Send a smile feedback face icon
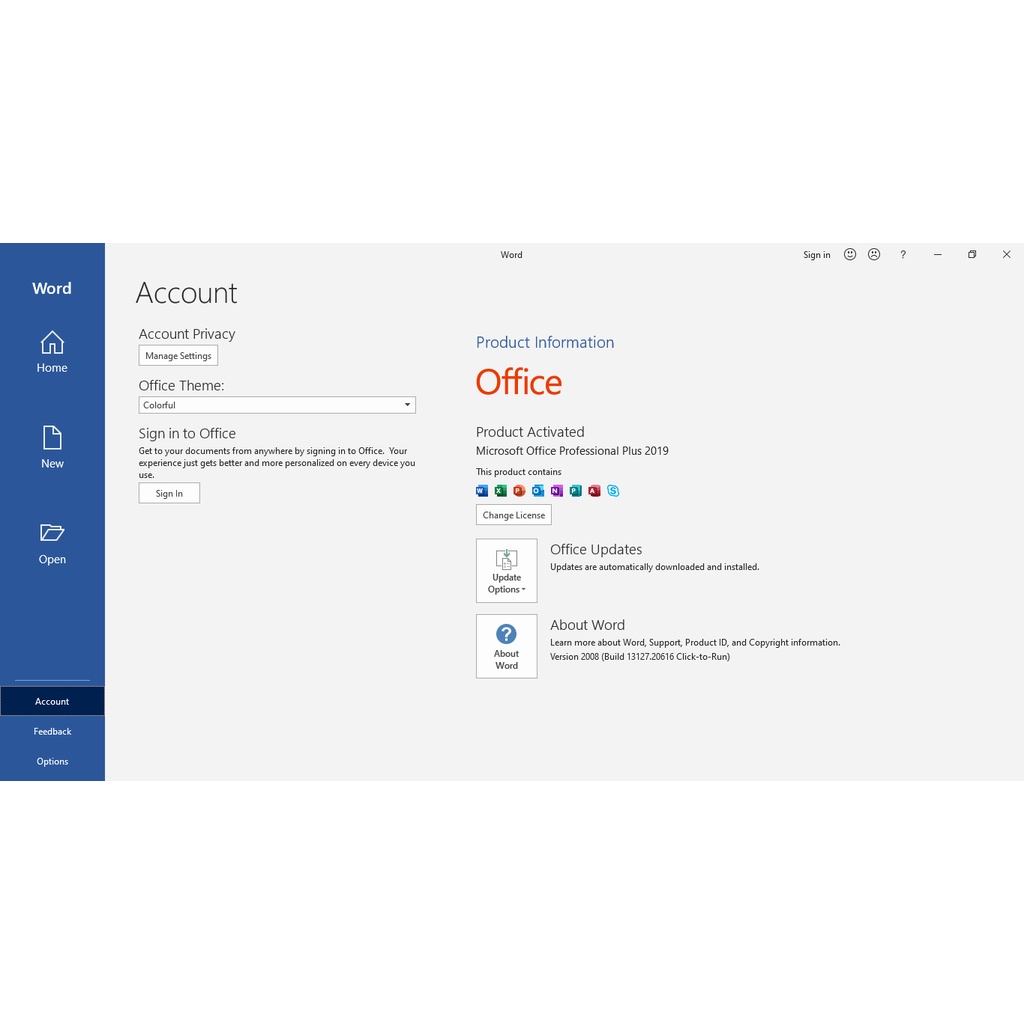This screenshot has width=1024, height=1024. tap(850, 254)
